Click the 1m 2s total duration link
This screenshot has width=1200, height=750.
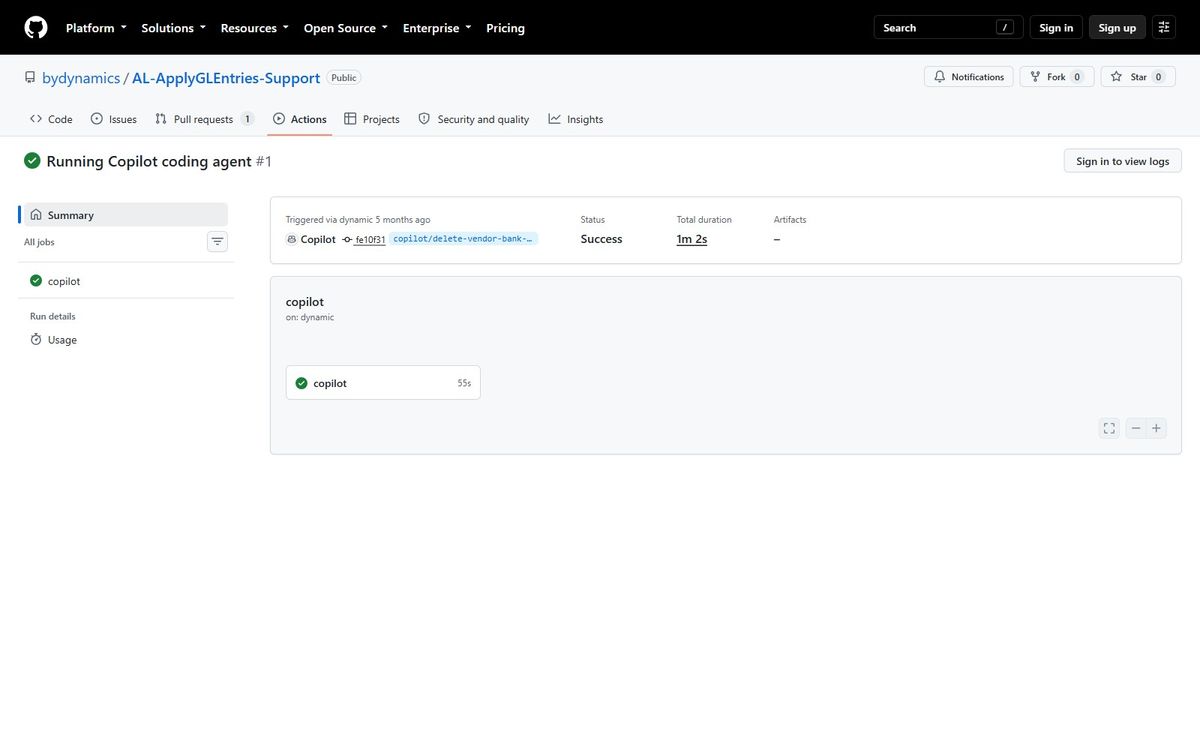692,239
